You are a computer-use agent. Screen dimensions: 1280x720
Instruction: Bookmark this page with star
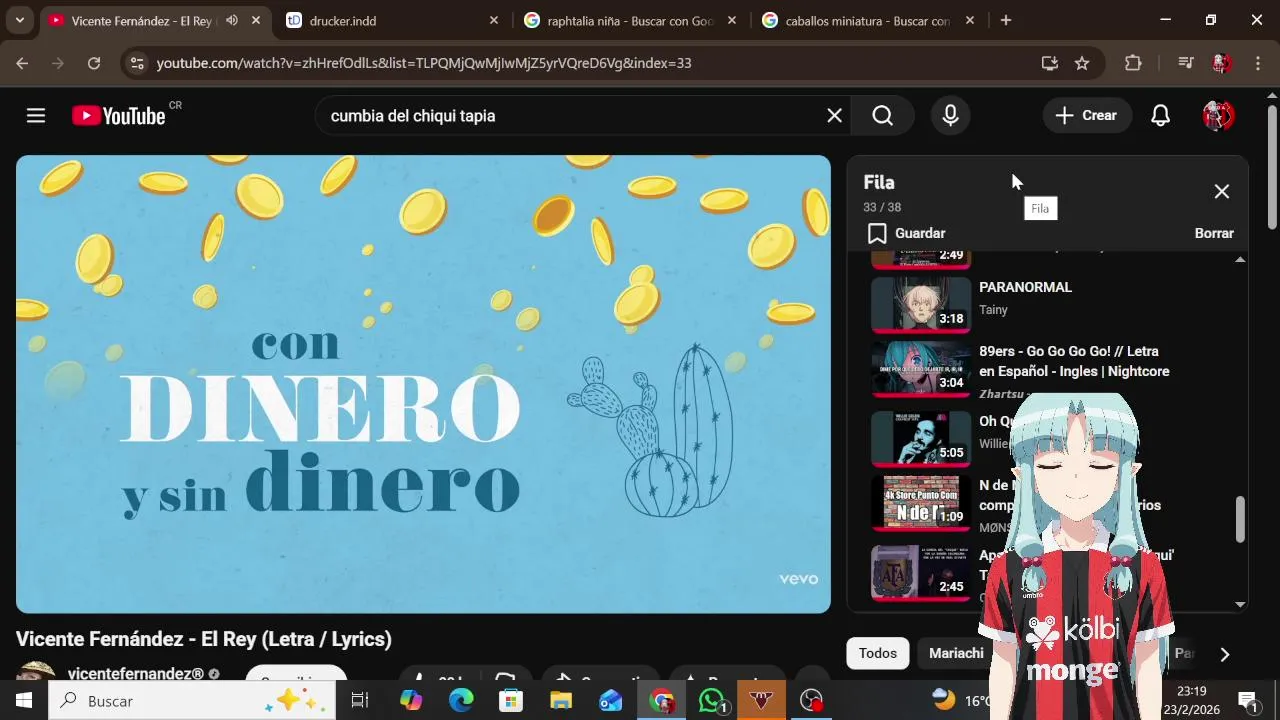(1082, 63)
